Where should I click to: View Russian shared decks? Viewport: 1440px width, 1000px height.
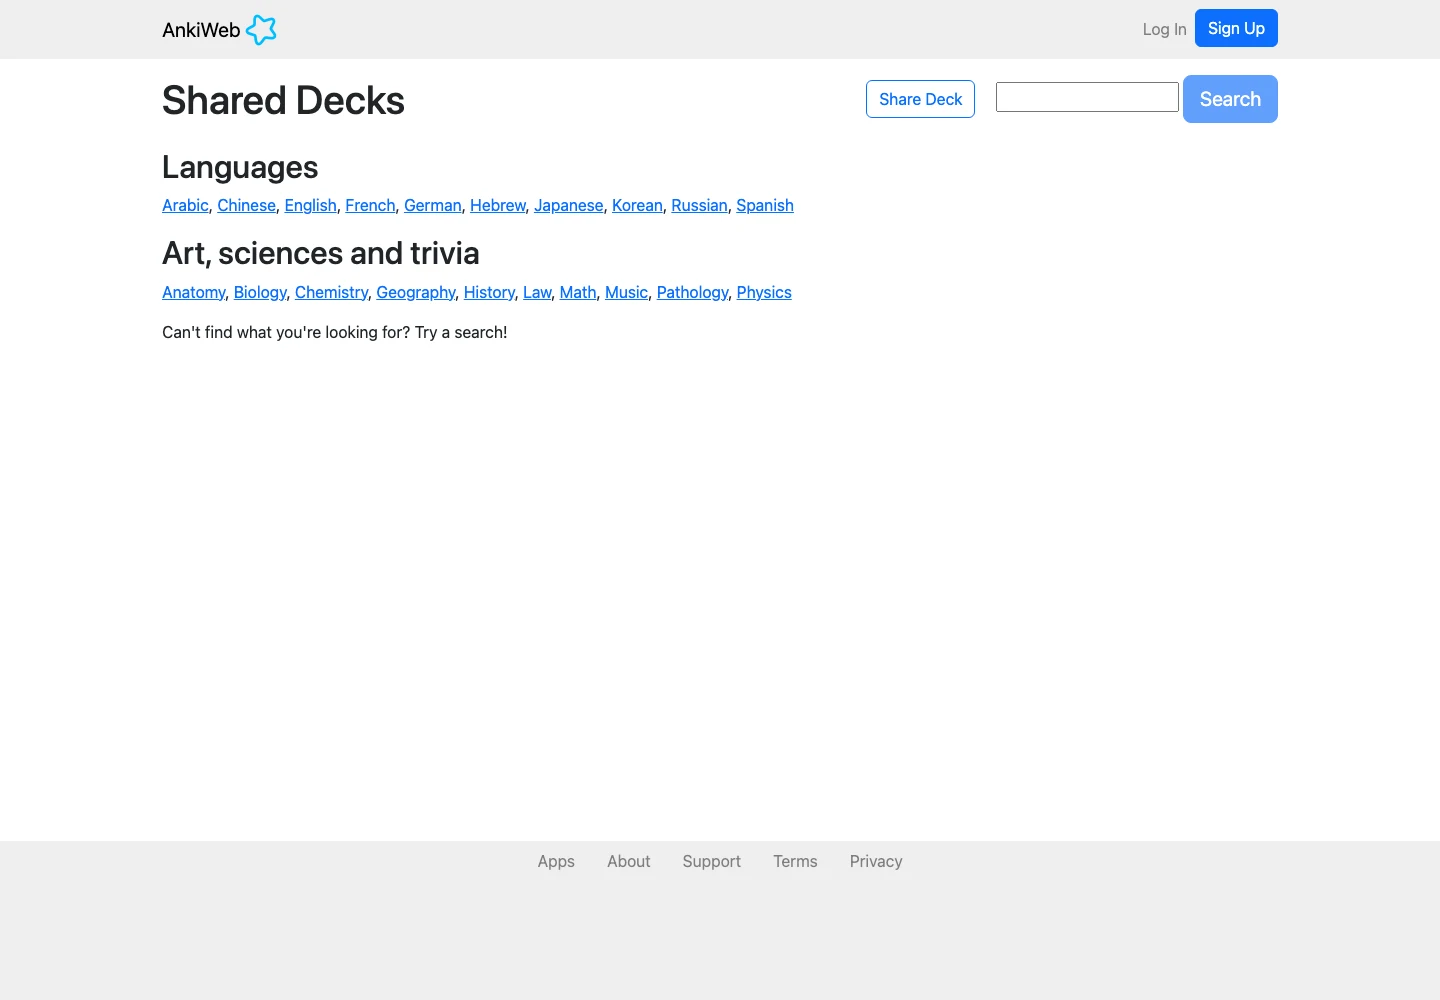(x=699, y=205)
